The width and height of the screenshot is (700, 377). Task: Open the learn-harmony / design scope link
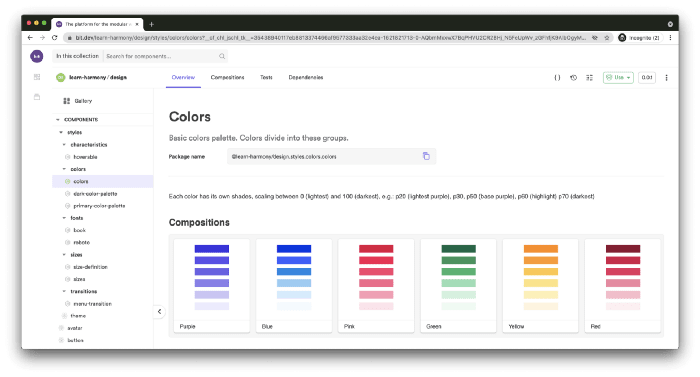(x=98, y=78)
